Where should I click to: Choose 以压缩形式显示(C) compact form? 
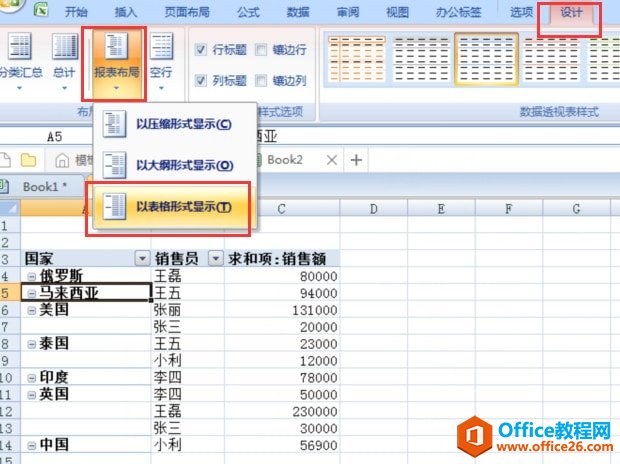click(174, 124)
